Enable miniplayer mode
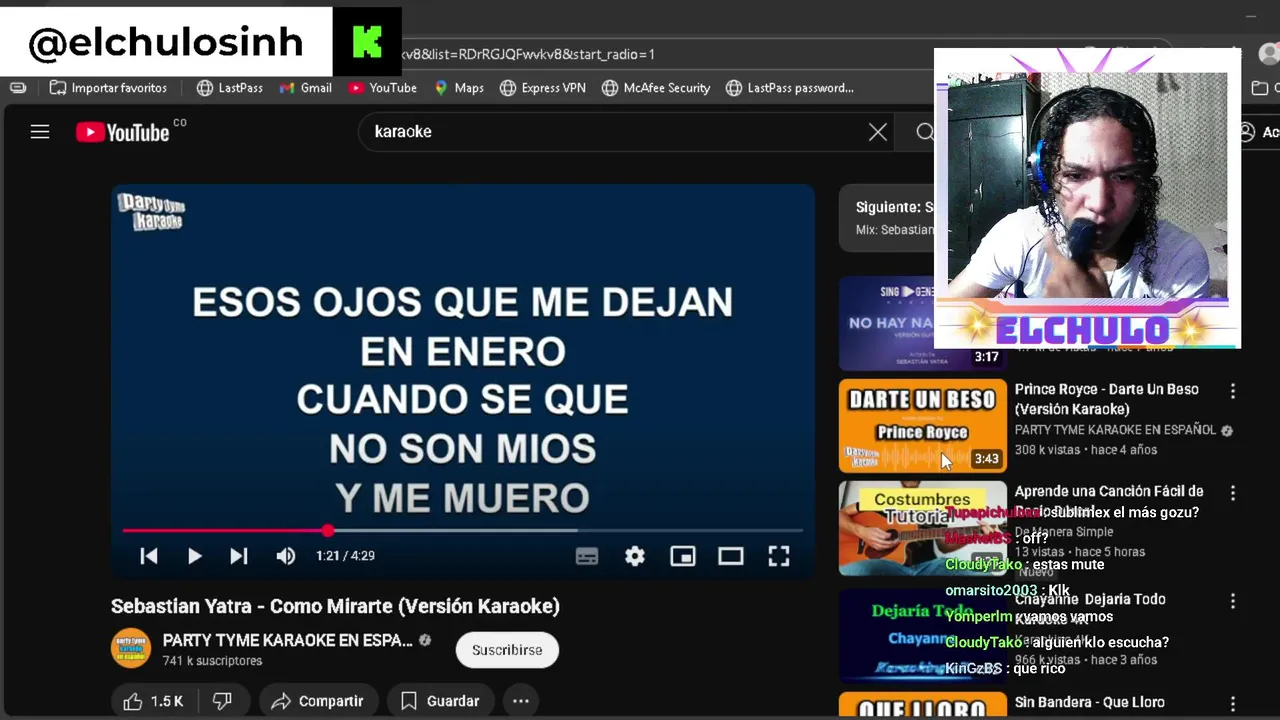This screenshot has width=1280, height=720. 683,556
